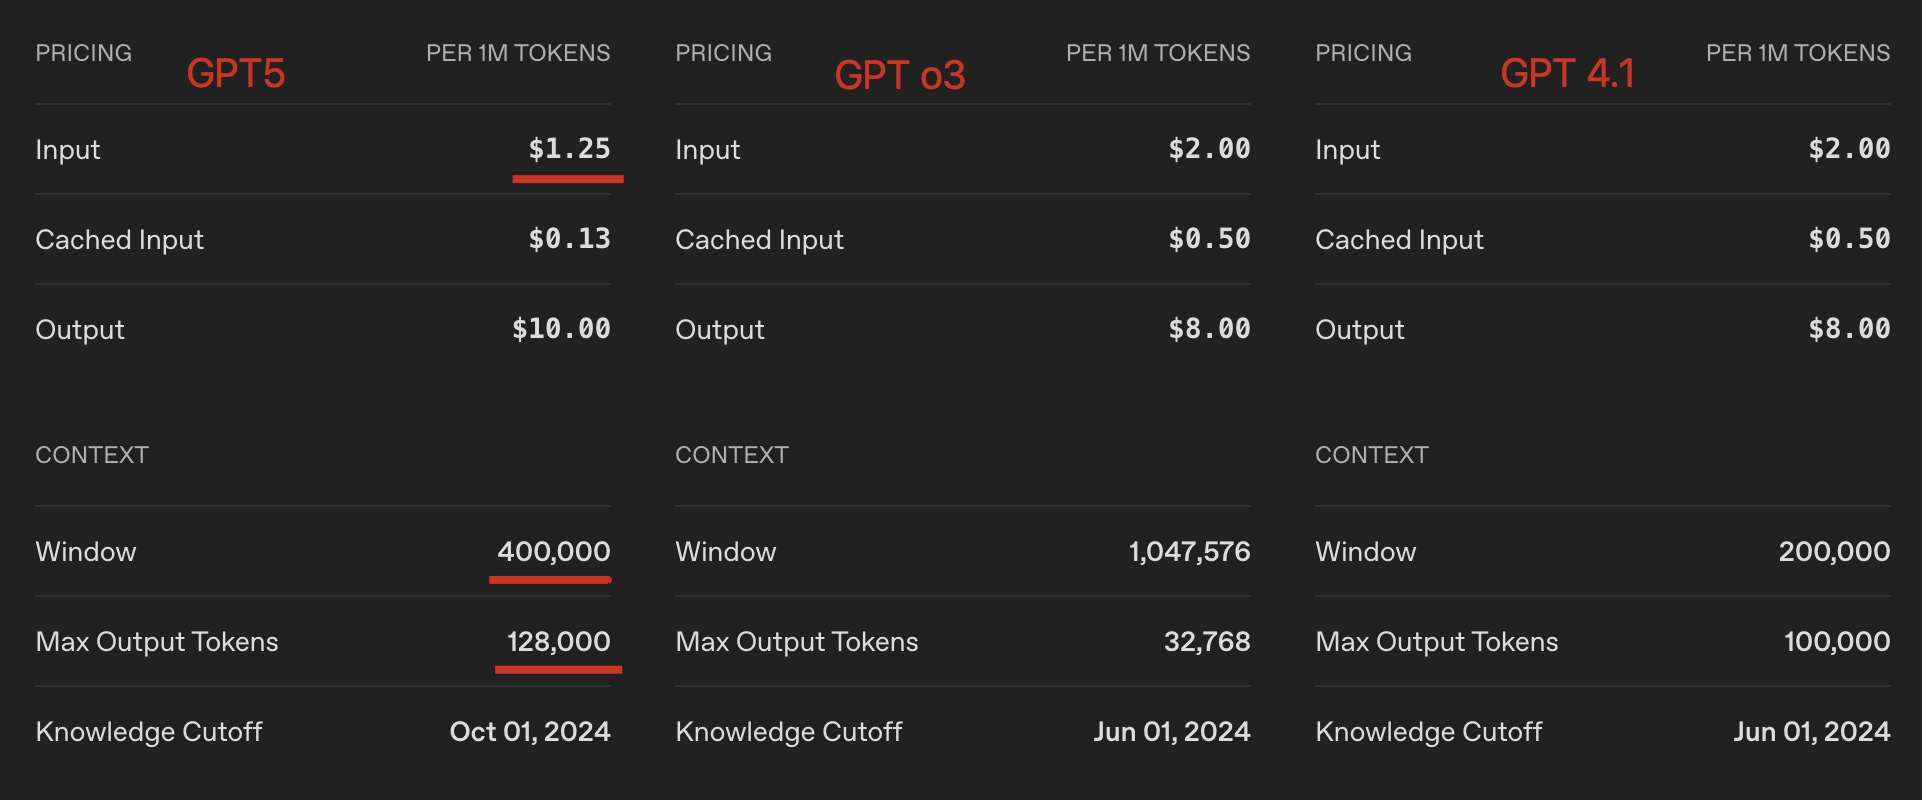The width and height of the screenshot is (1922, 800).
Task: Click the red GPT o3 heading label
Action: [x=900, y=76]
